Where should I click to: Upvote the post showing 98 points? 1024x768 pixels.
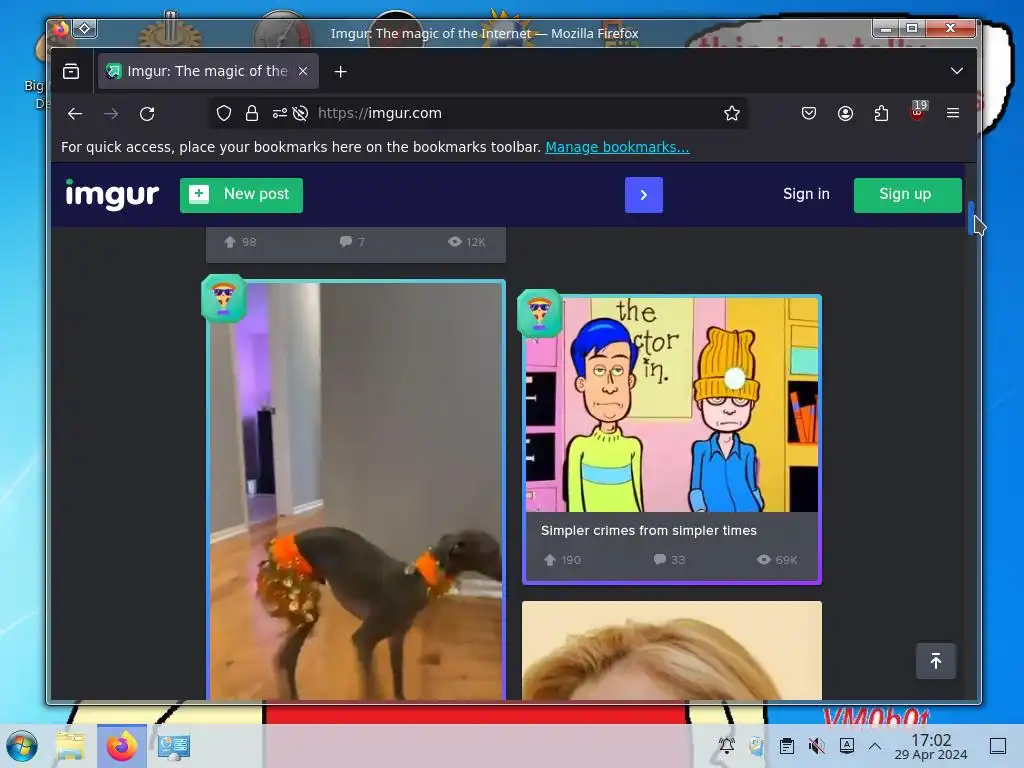230,242
